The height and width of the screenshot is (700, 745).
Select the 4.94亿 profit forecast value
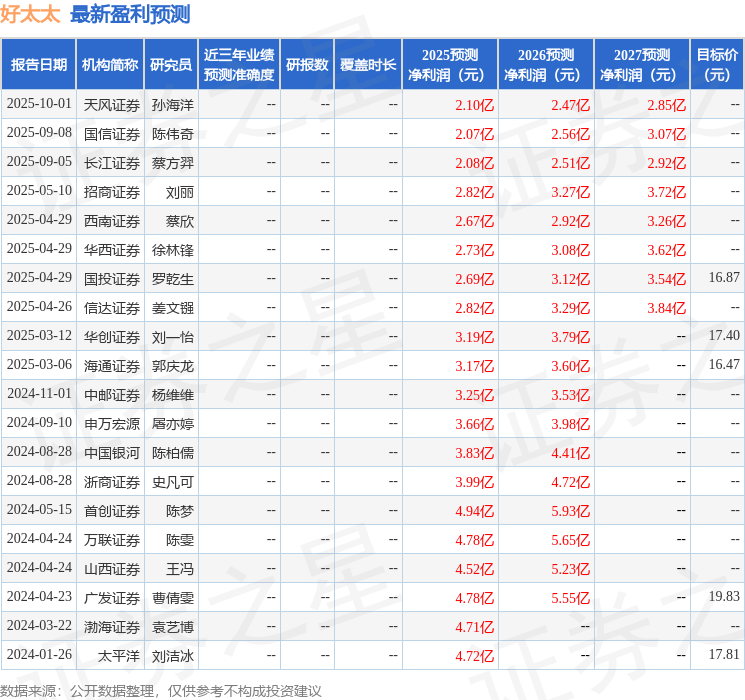pyautogui.click(x=474, y=511)
